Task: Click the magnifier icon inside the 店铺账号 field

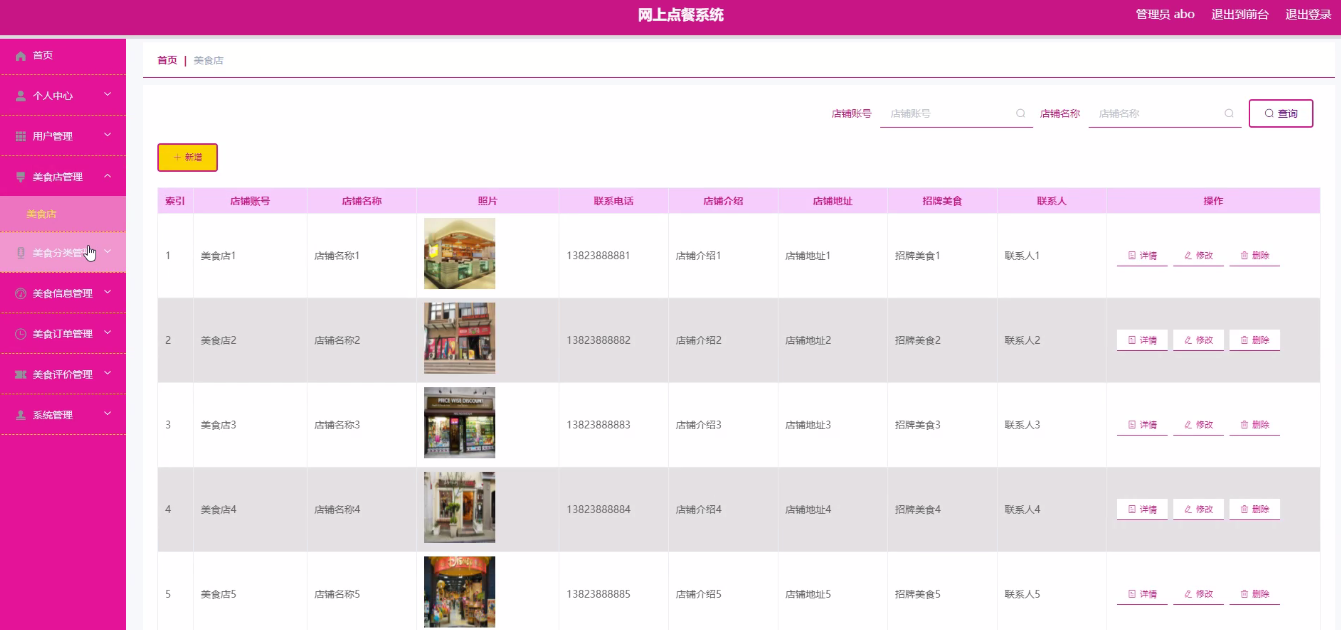Action: [x=1020, y=113]
